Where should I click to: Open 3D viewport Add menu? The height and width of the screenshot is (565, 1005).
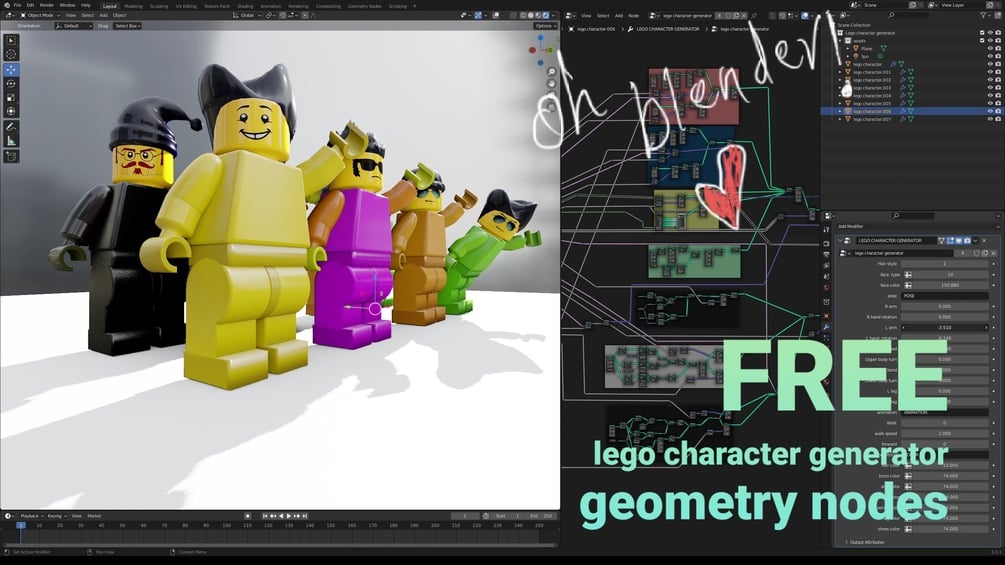click(103, 15)
